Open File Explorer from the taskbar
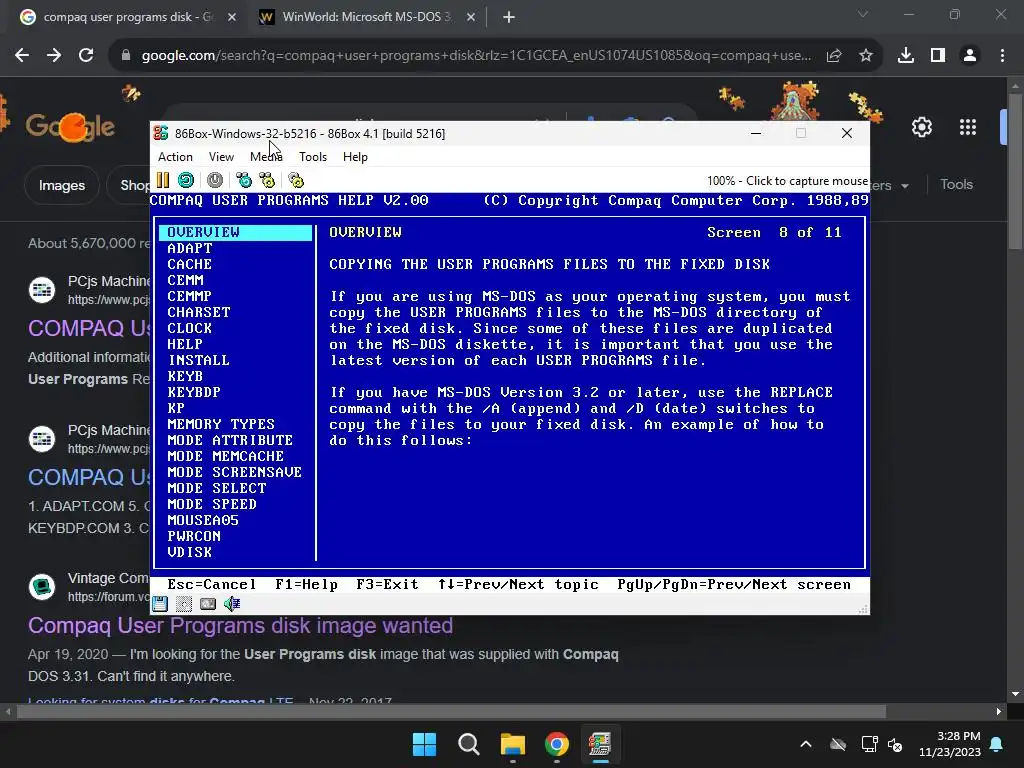 513,744
